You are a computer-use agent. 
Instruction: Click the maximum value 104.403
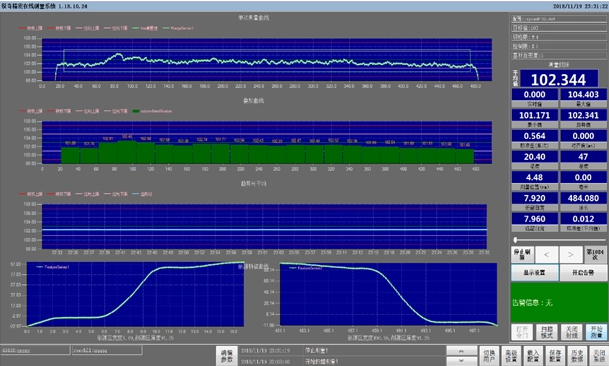point(583,94)
